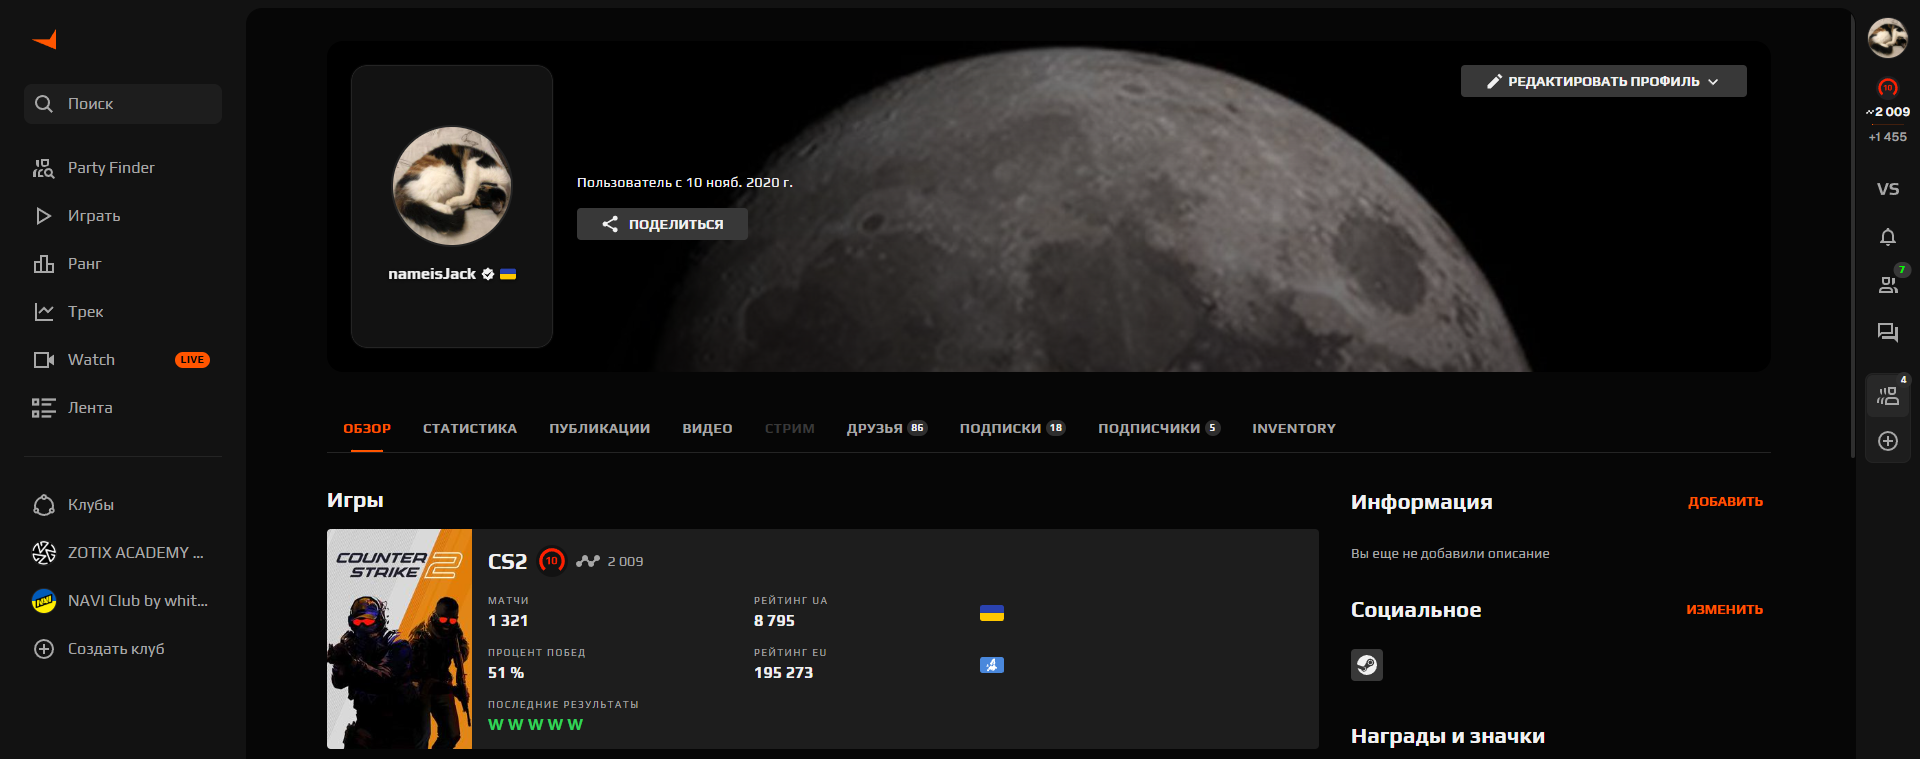Expand the Редактировать профиль dropdown
The image size is (1920, 759).
click(1604, 81)
